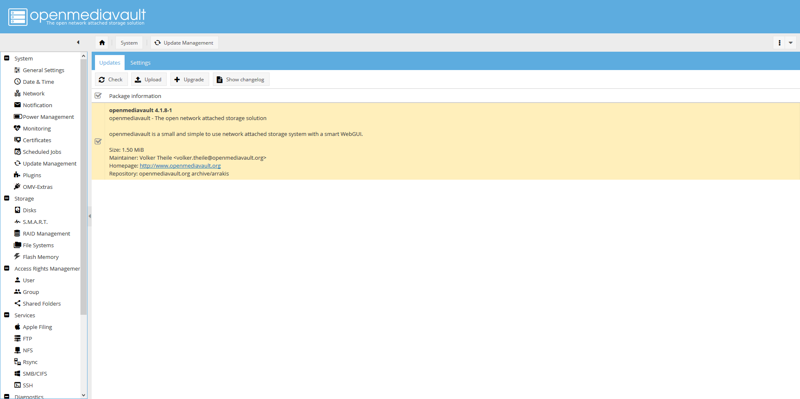
Task: Toggle select-all checkbox in Package information header
Action: tap(98, 96)
